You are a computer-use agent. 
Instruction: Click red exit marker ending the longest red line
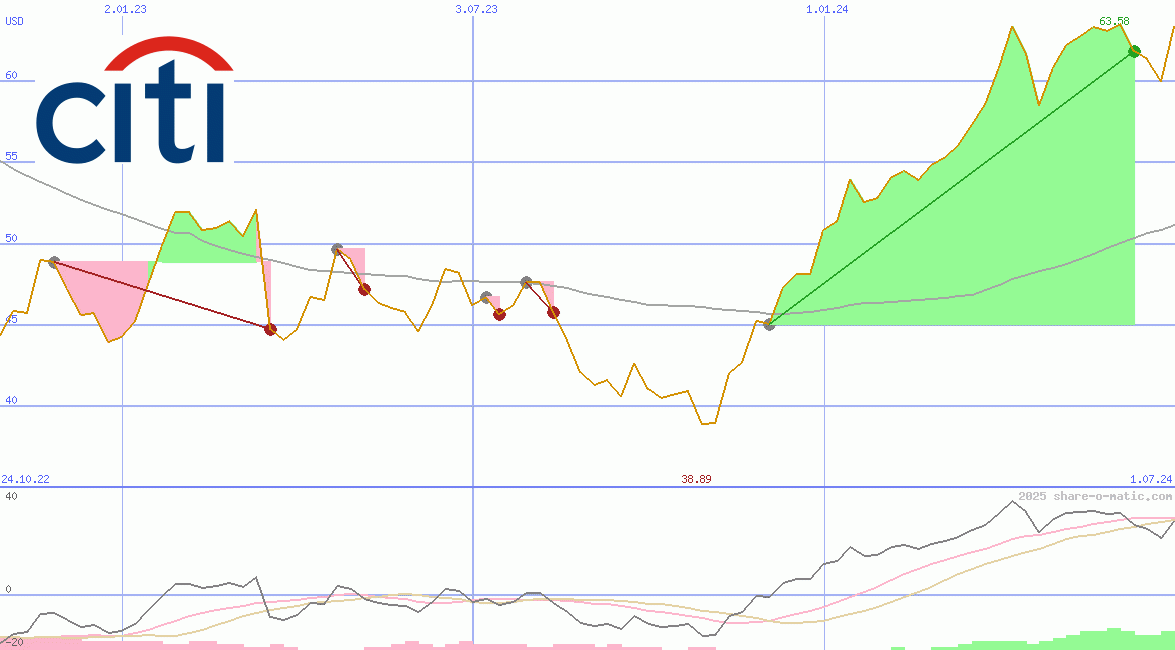270,329
